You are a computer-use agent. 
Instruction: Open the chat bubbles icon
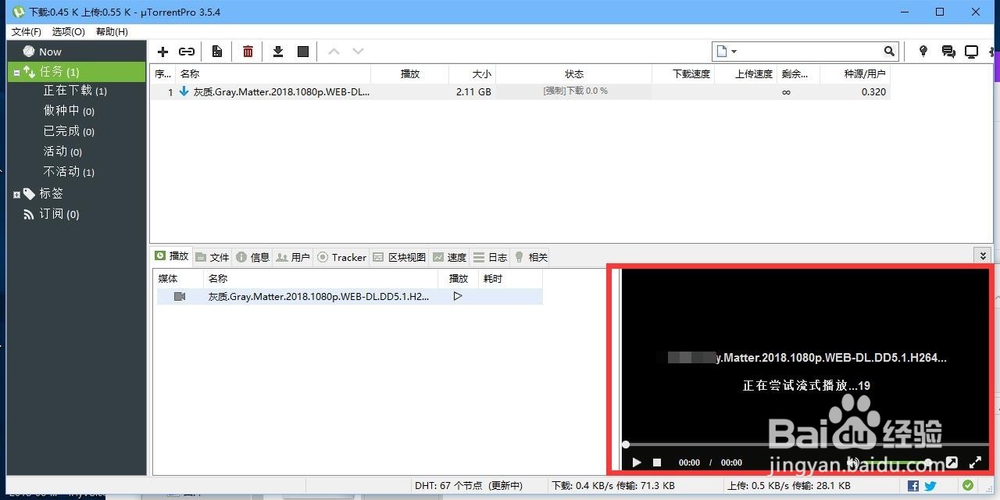948,52
